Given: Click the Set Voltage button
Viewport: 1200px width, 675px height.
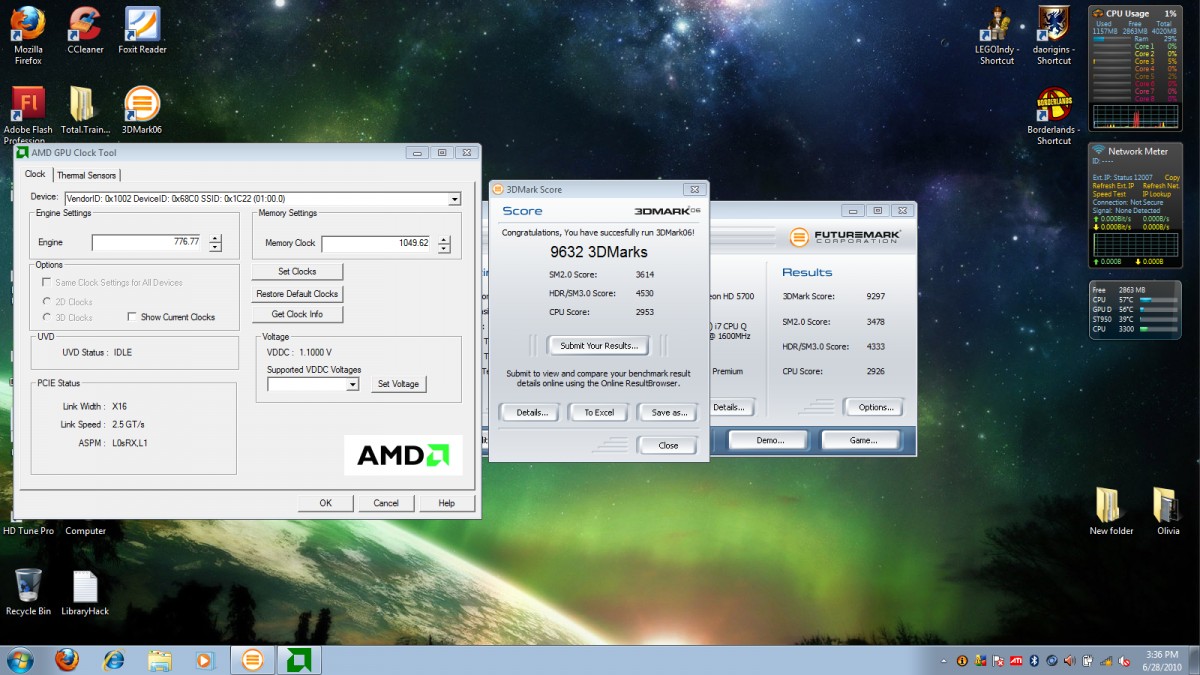Looking at the screenshot, I should pos(399,384).
